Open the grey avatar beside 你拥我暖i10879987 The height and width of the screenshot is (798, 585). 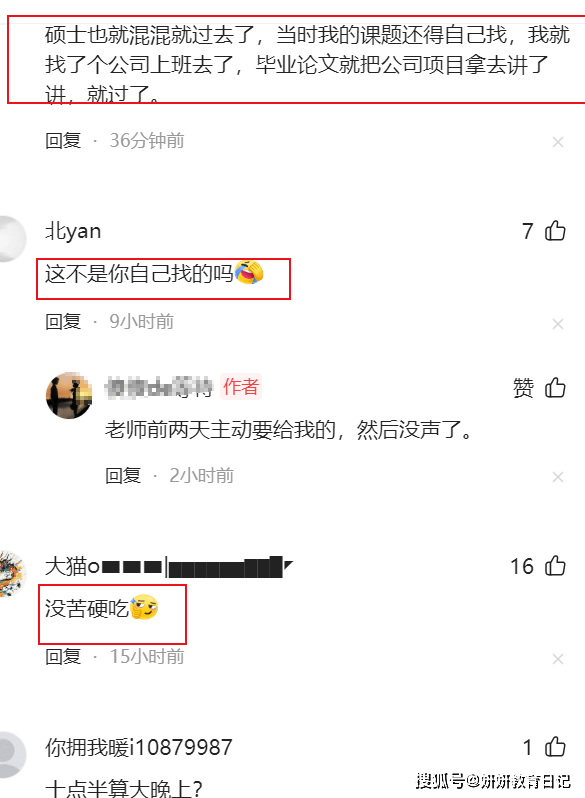click(x=12, y=755)
